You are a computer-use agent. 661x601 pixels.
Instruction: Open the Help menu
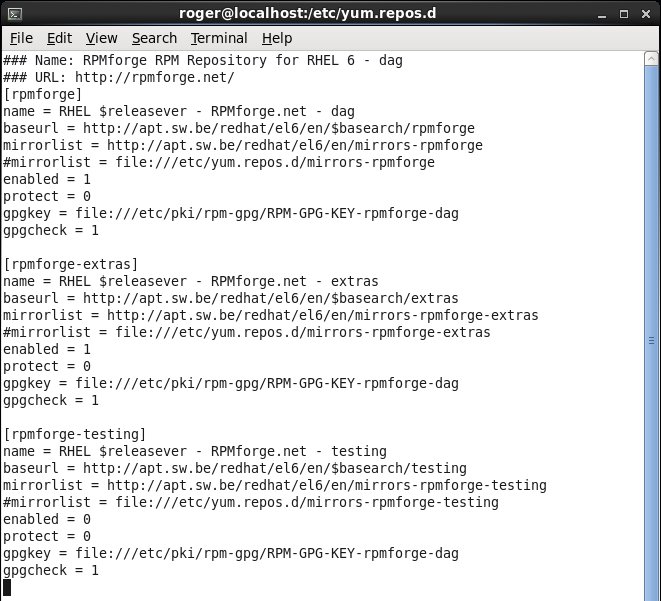coord(277,38)
